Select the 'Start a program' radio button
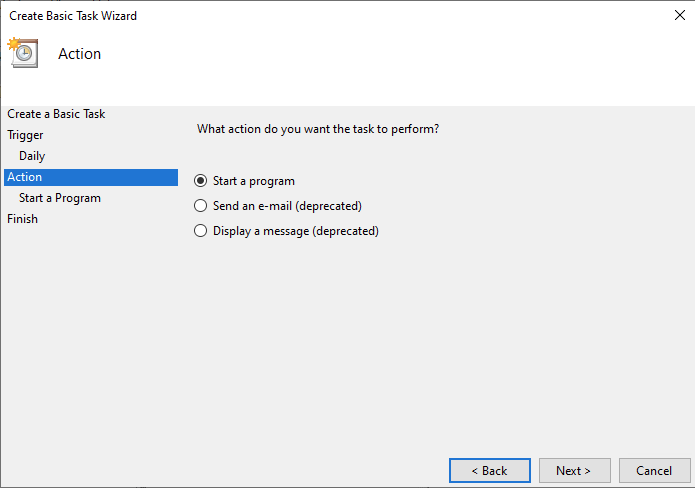This screenshot has width=695, height=488. click(200, 181)
